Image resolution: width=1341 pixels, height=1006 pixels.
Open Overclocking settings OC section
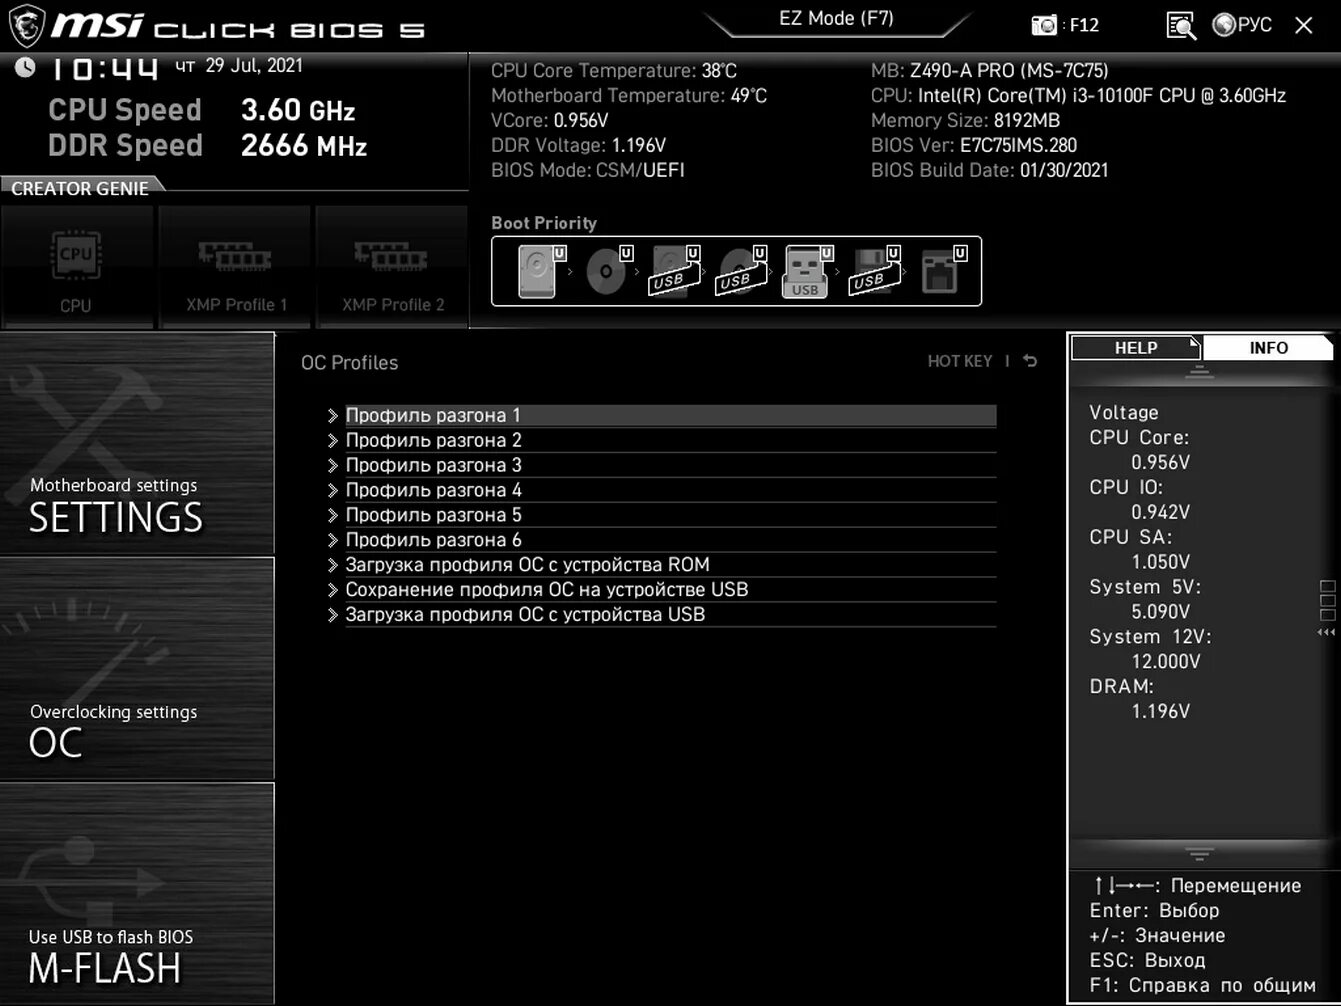click(x=137, y=669)
